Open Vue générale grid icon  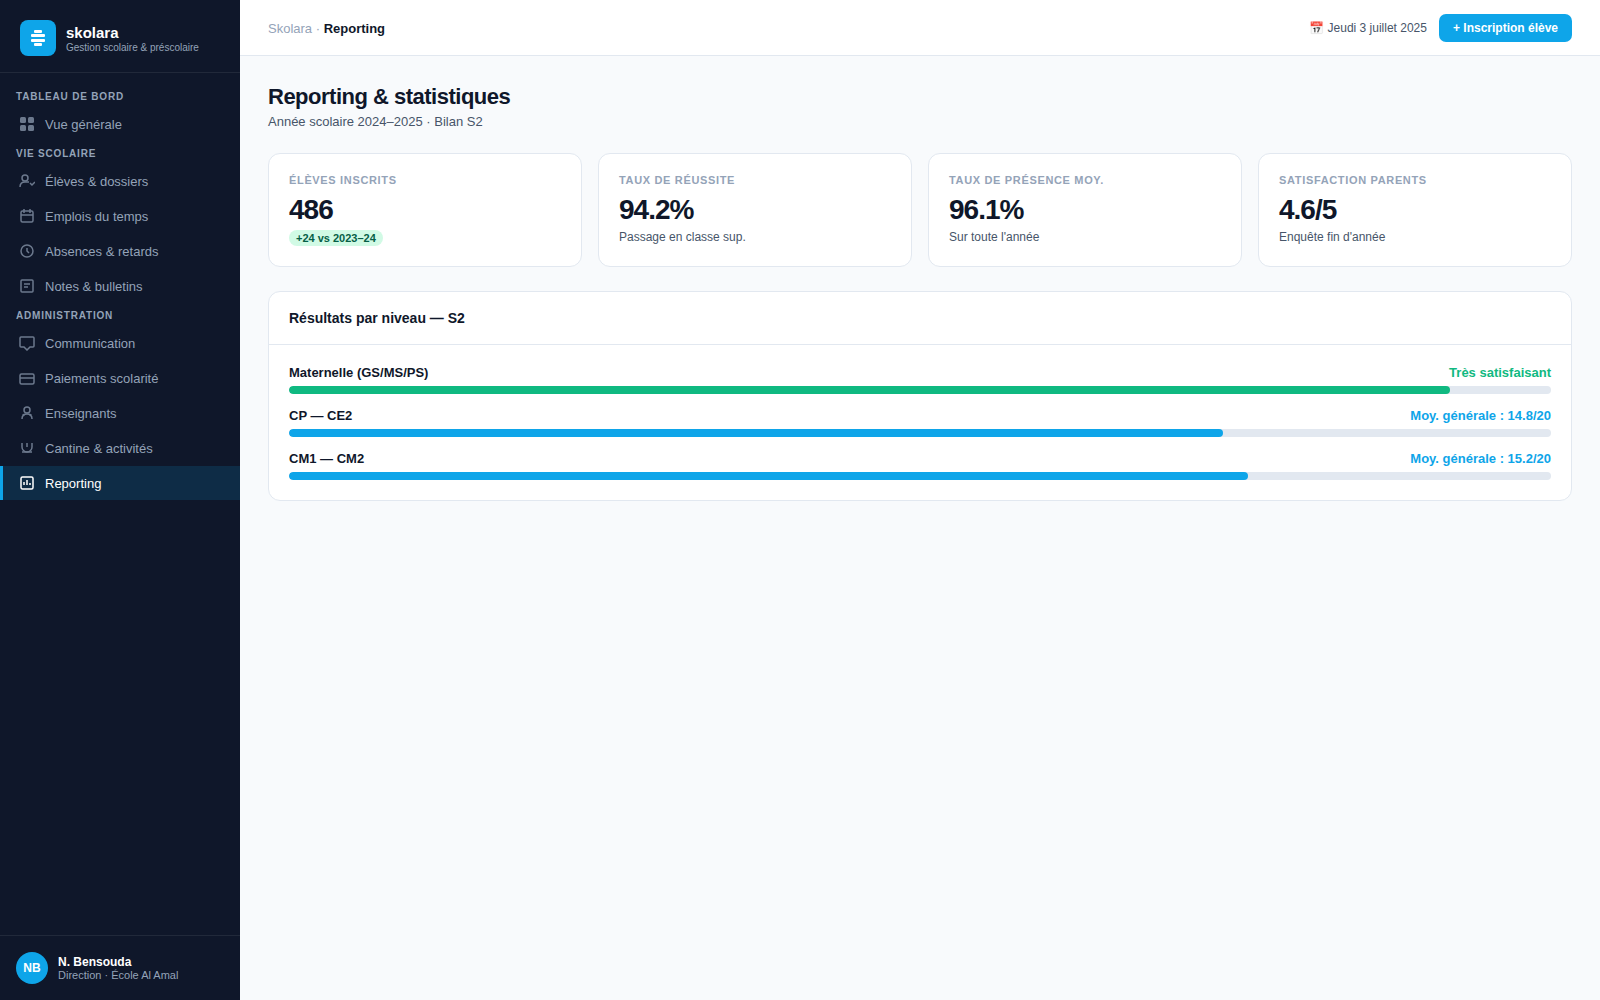point(27,124)
